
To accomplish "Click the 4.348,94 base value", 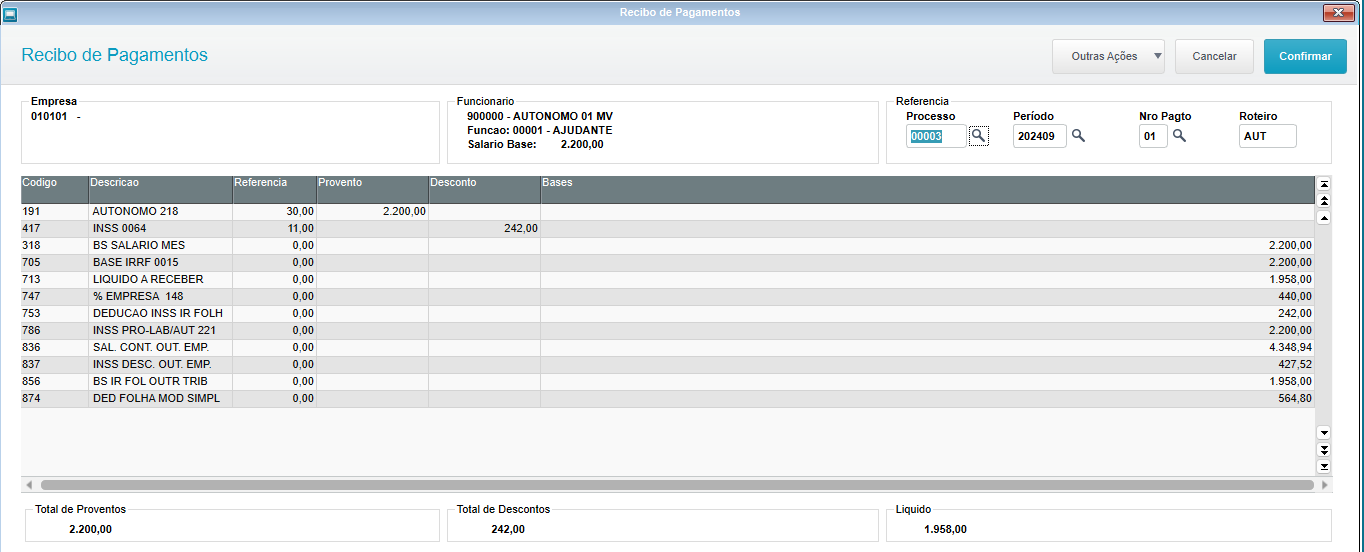I will [1289, 348].
